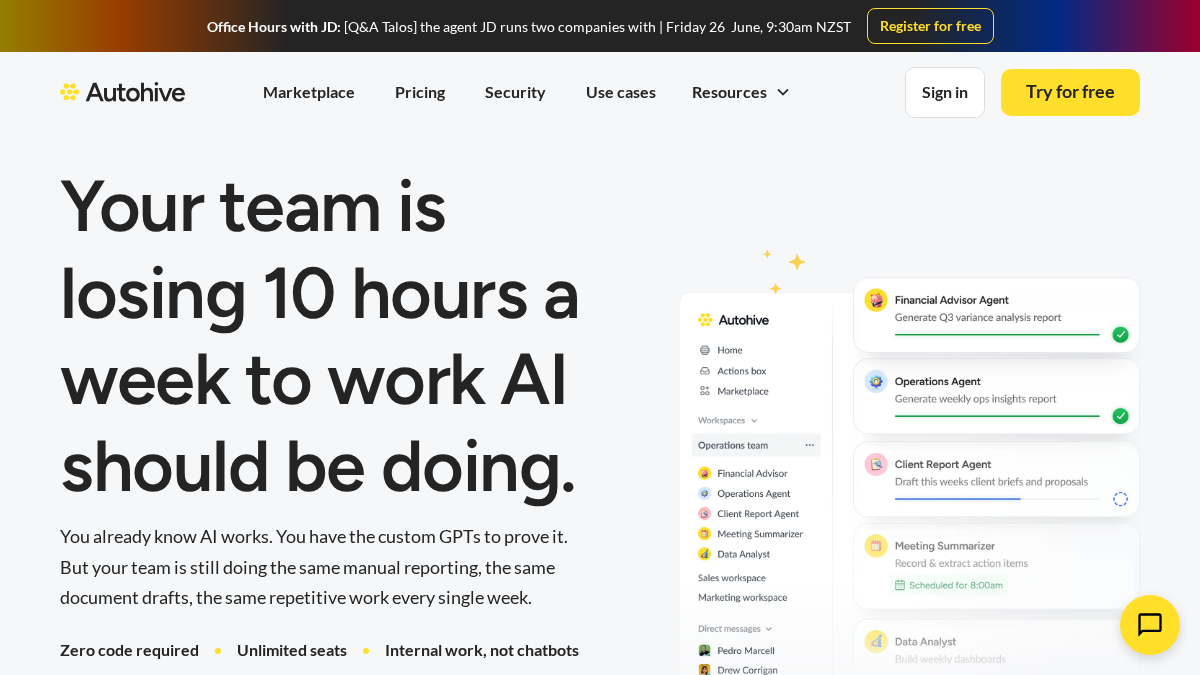Click Register for free banner button
The width and height of the screenshot is (1200, 675).
click(930, 26)
